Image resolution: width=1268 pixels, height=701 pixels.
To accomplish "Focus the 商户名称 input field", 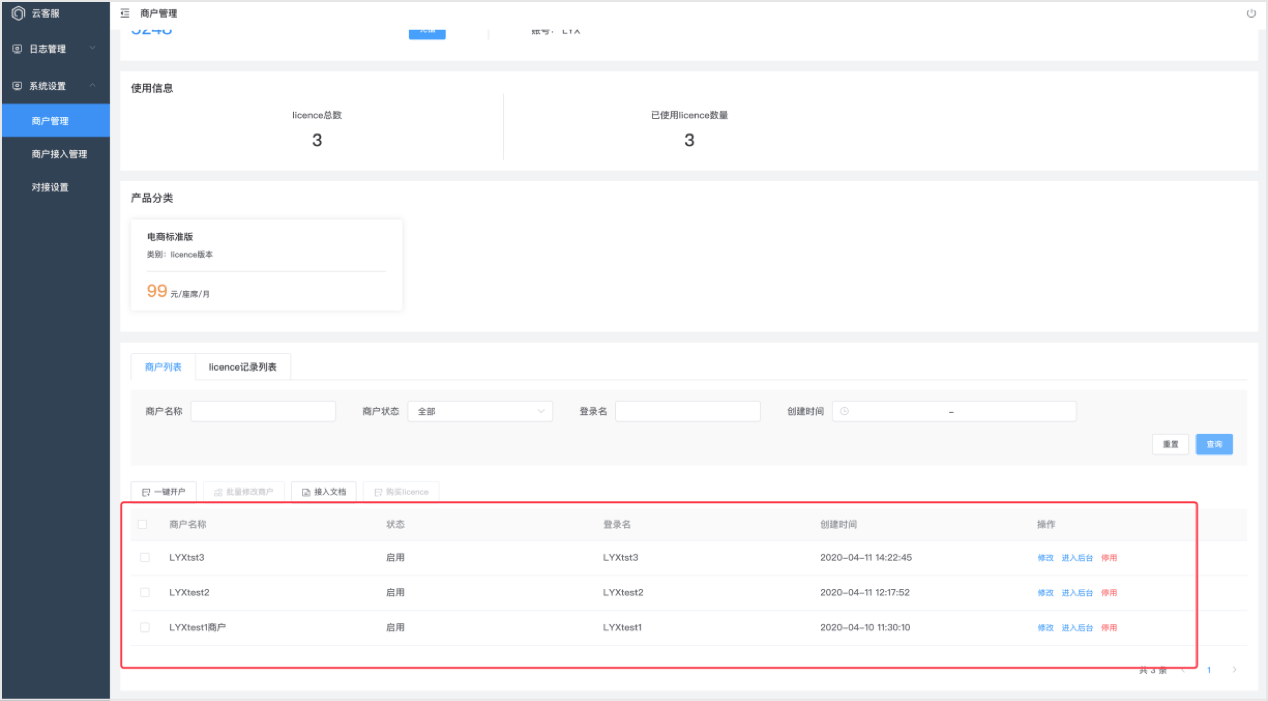I will pos(263,411).
